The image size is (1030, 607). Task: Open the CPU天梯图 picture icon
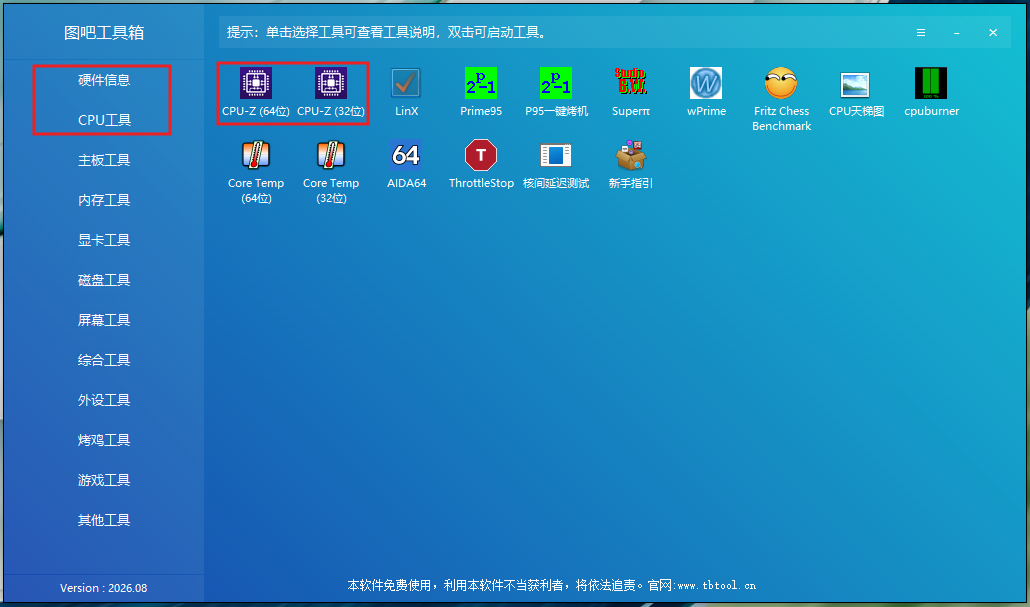pos(856,83)
